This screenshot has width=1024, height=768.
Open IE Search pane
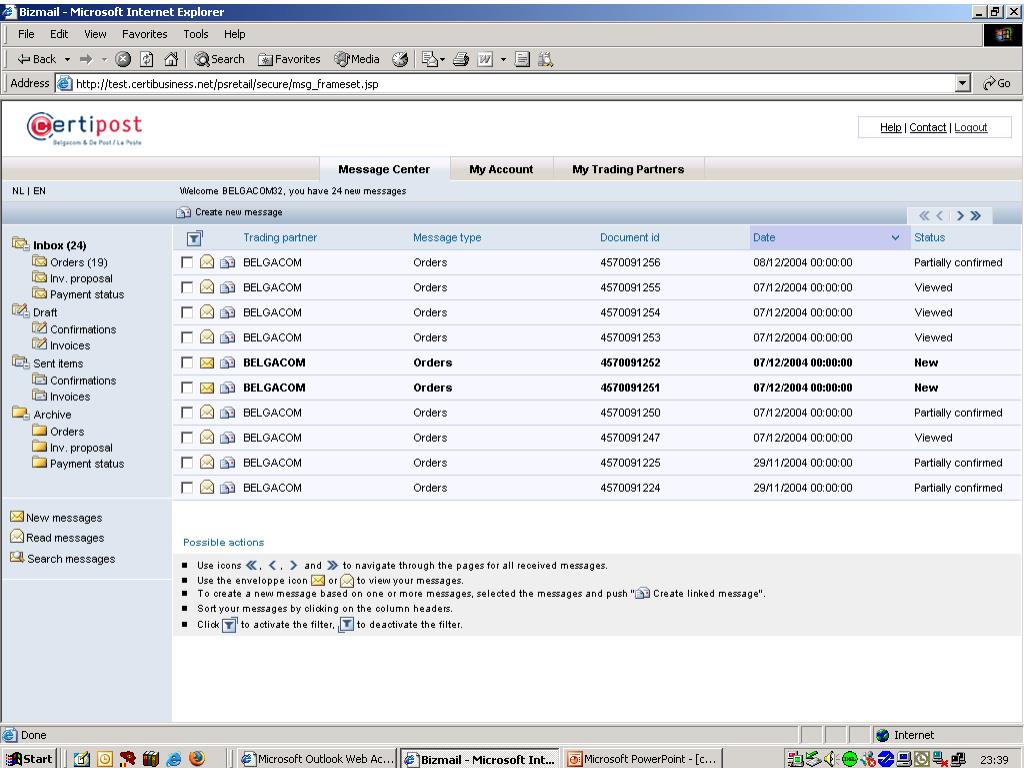coord(219,59)
